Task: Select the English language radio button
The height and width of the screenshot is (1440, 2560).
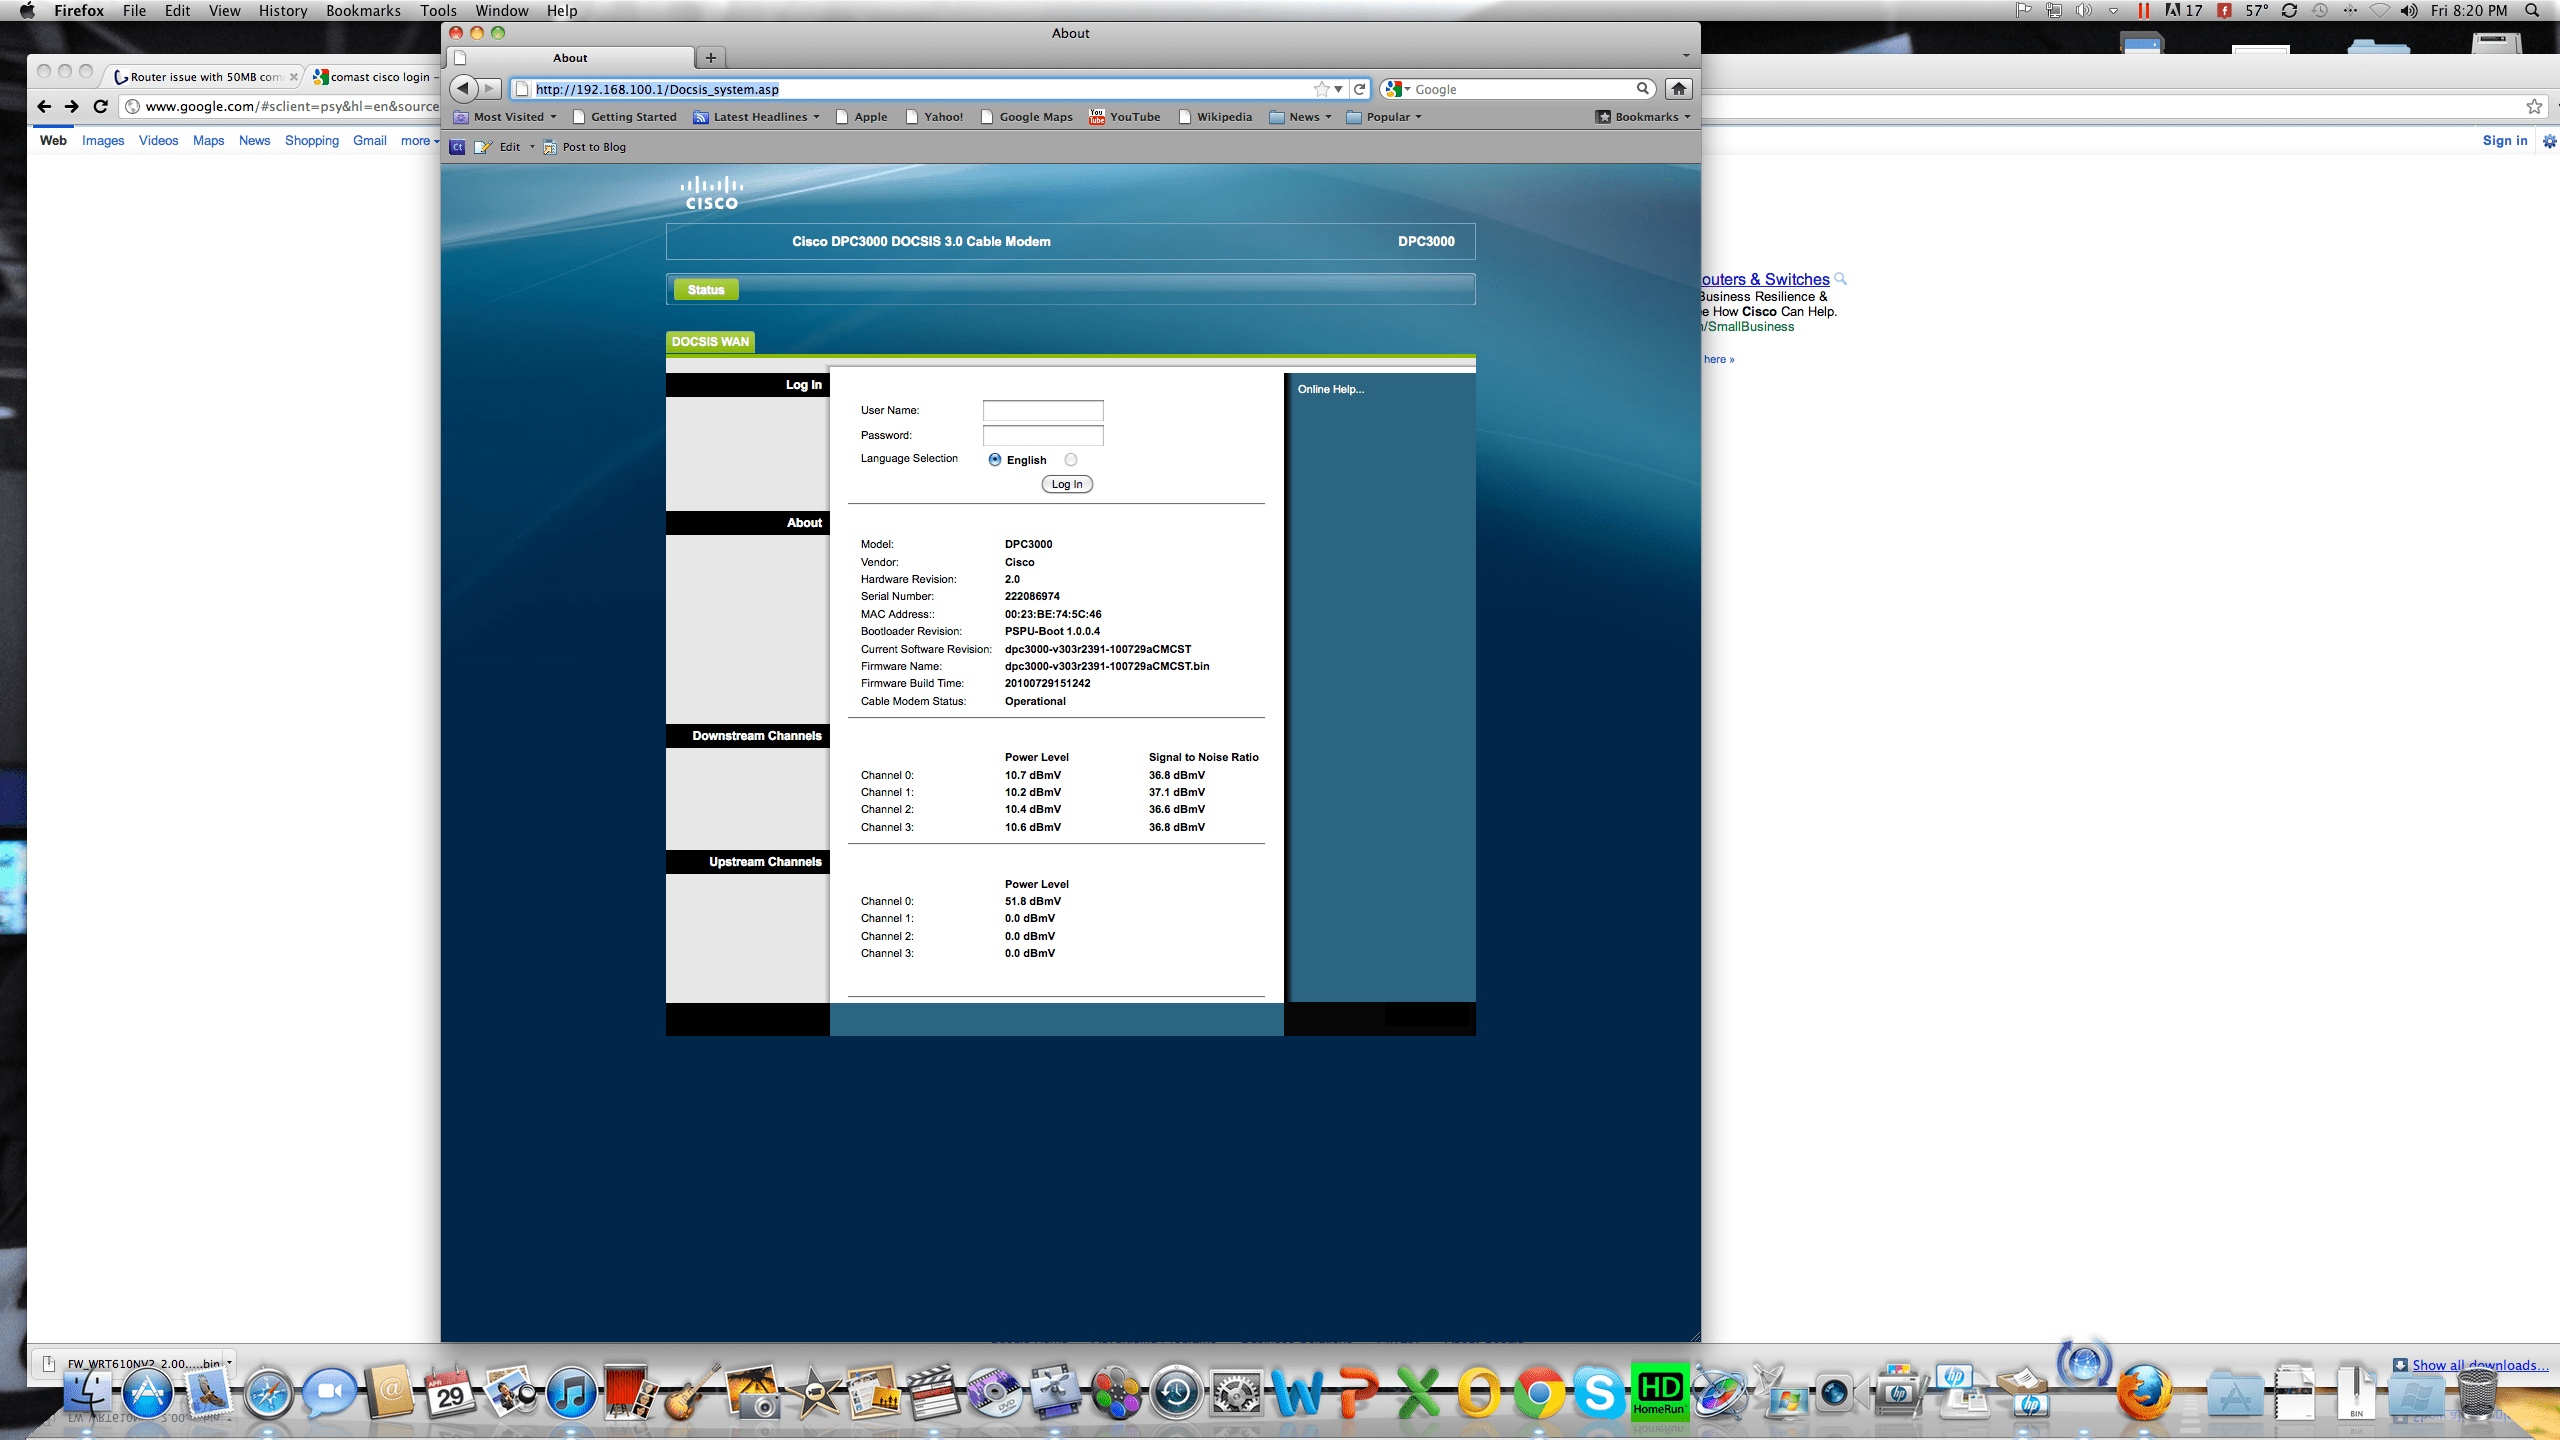Action: (x=994, y=460)
